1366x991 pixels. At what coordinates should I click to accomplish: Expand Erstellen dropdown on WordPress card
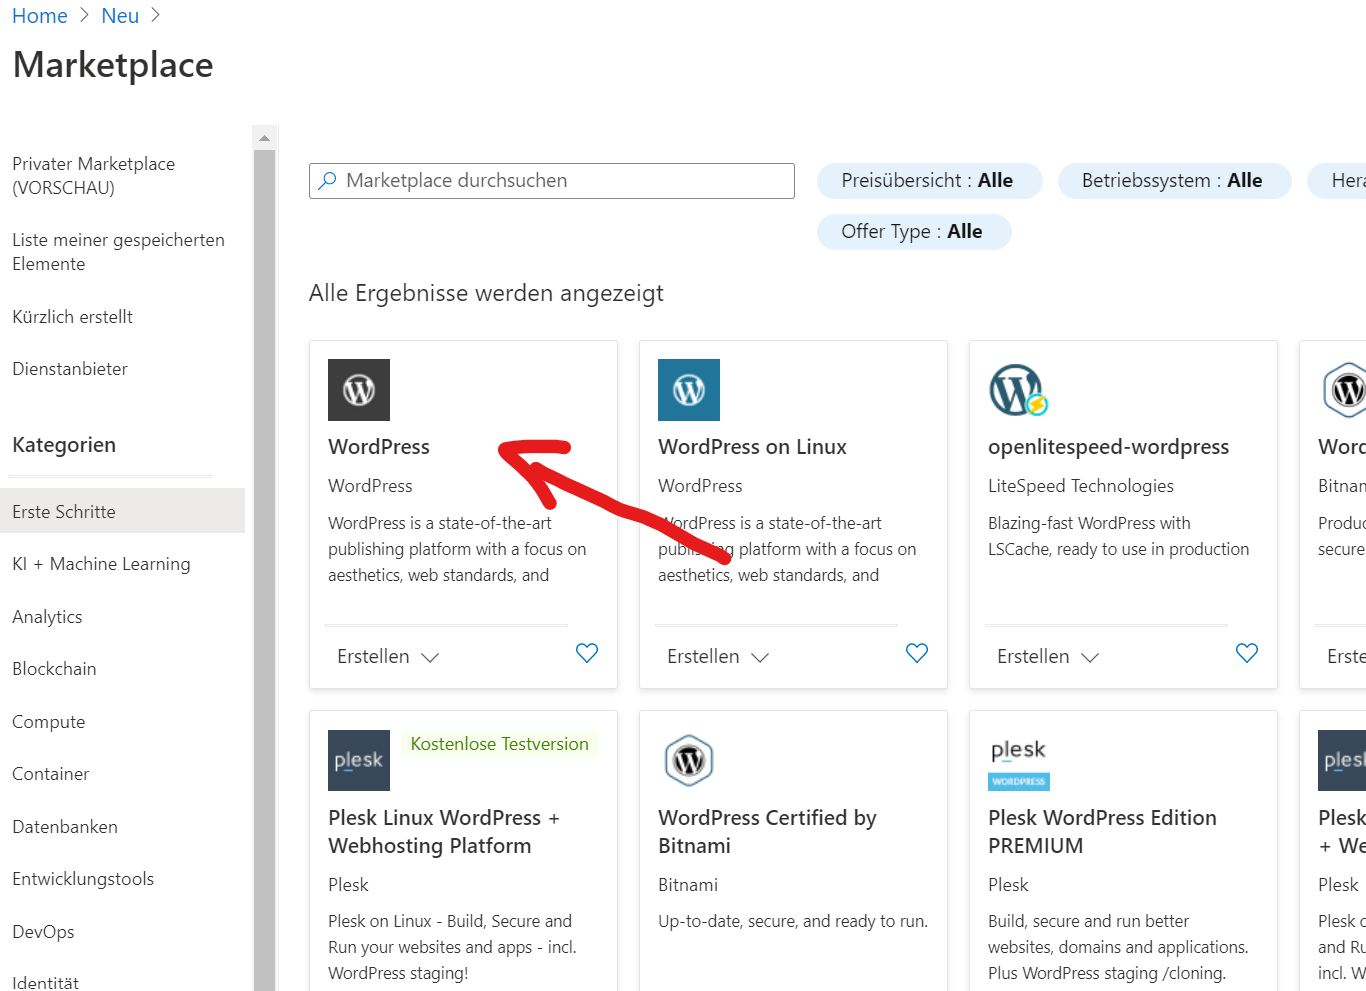(x=388, y=657)
